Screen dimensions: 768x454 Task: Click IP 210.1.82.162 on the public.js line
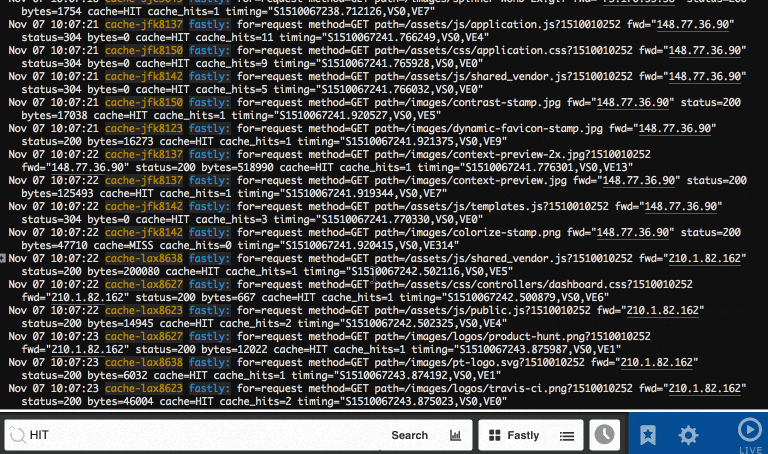click(663, 310)
